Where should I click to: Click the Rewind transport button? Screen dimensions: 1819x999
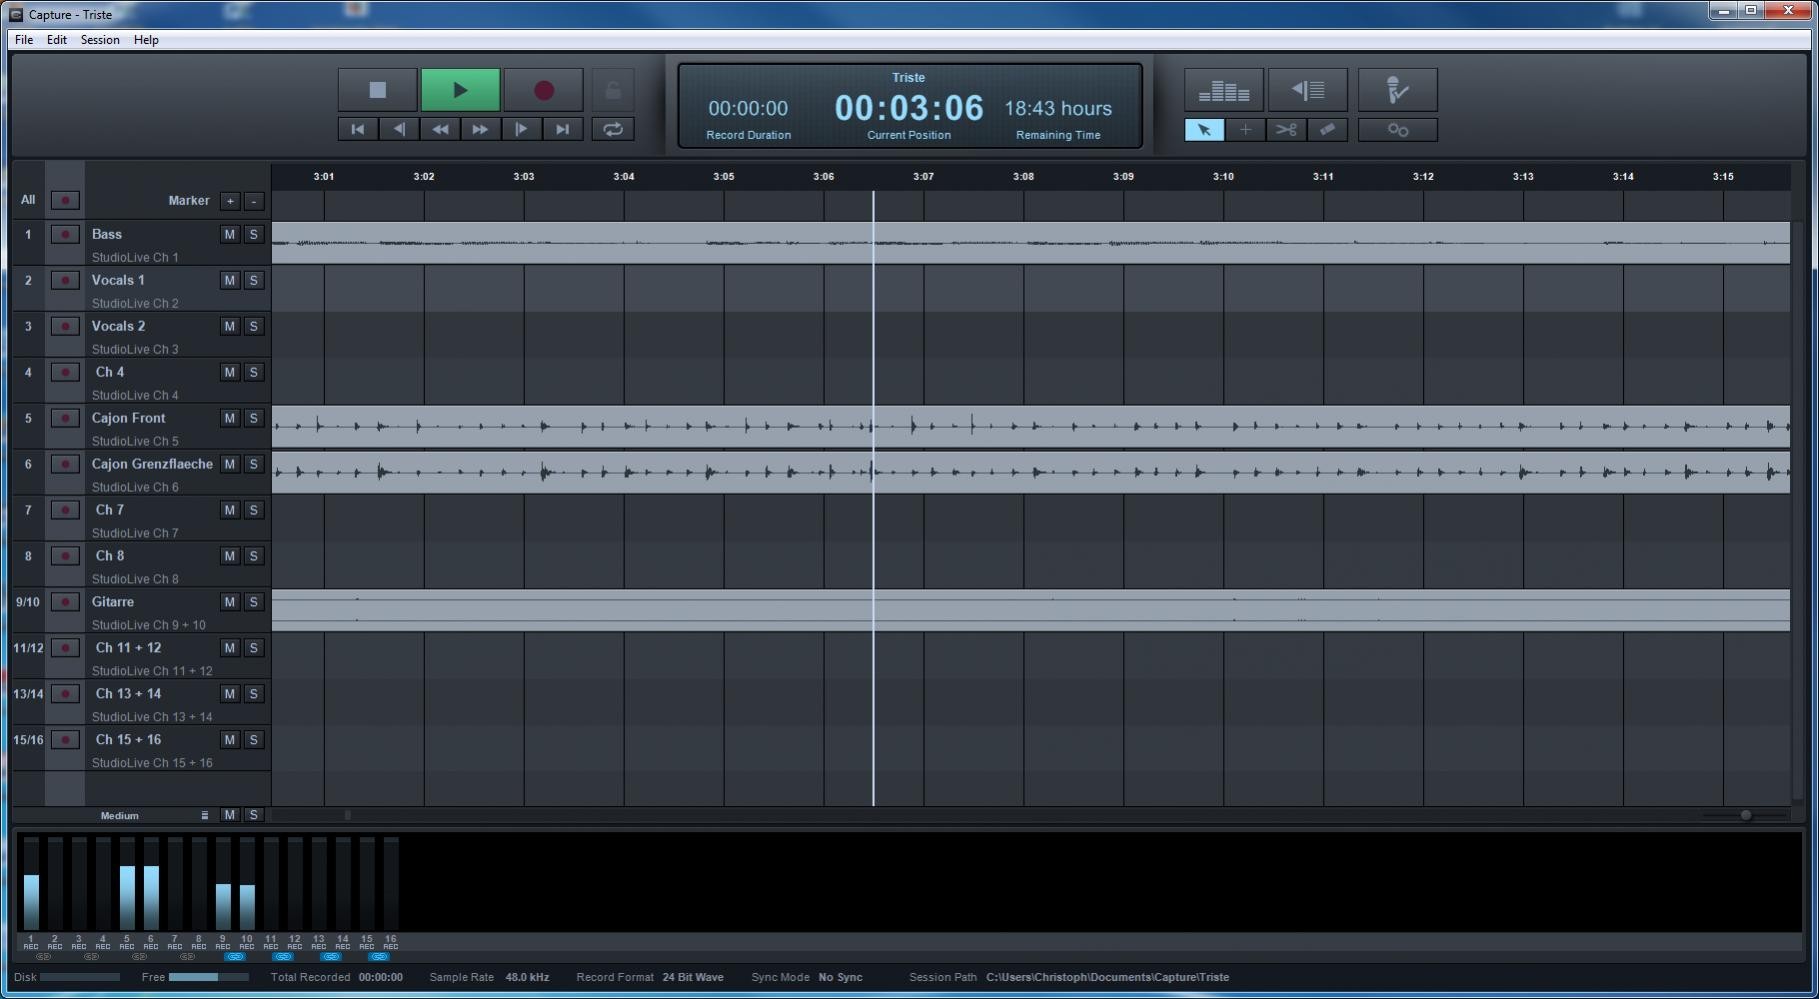point(440,129)
